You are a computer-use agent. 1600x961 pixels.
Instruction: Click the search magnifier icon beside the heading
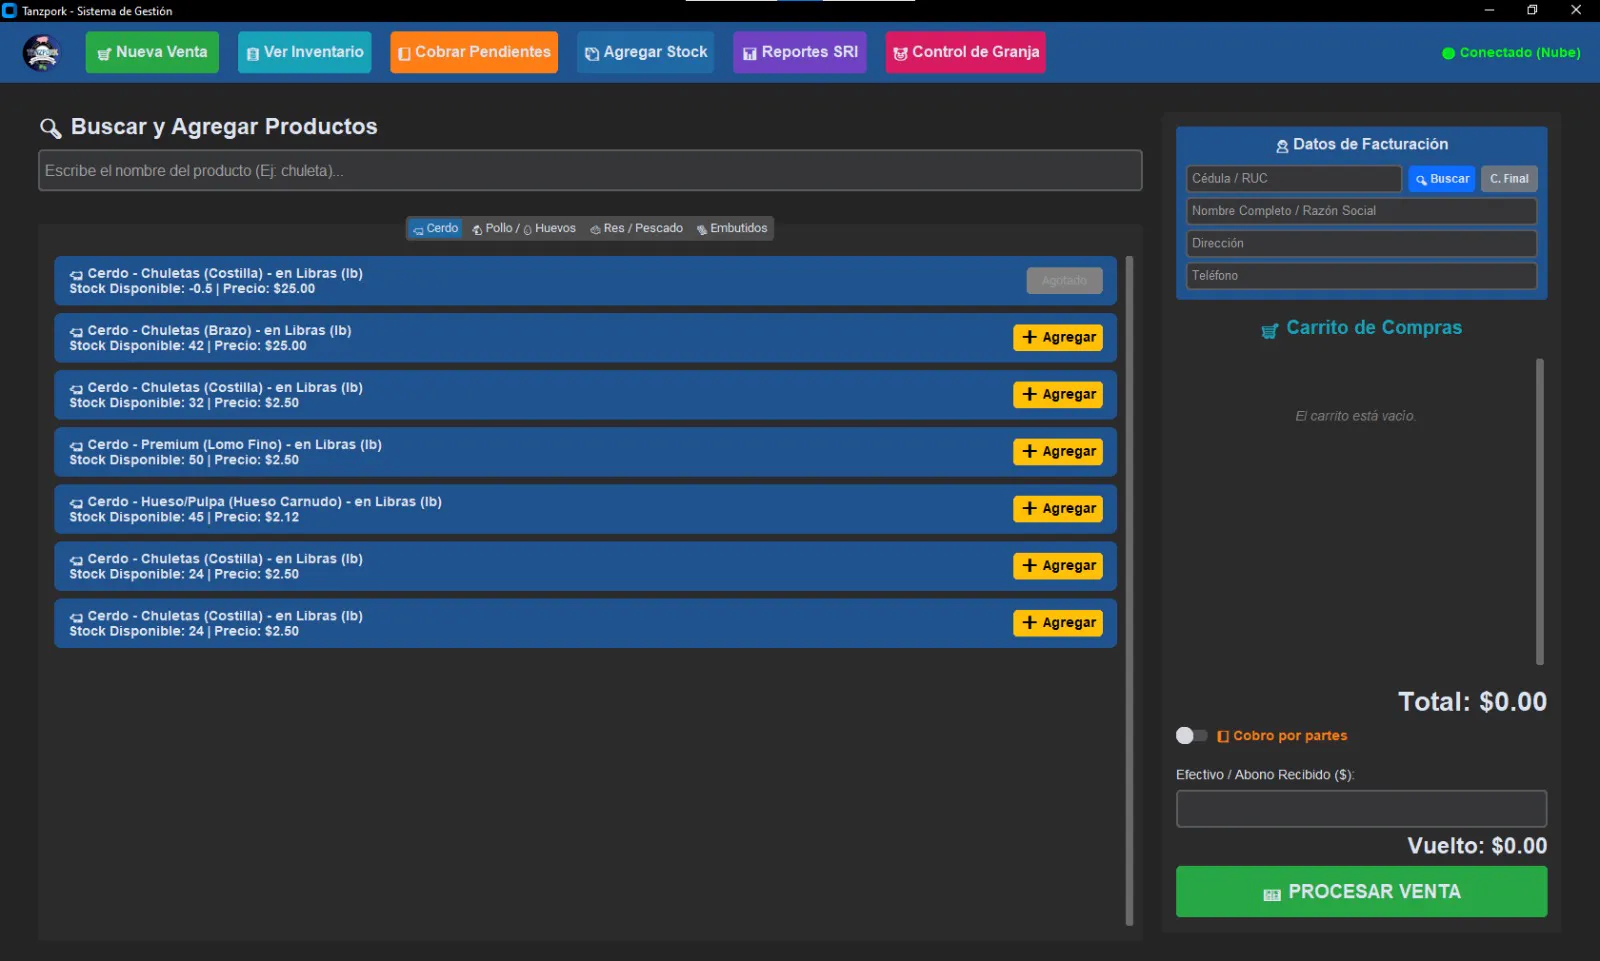[50, 128]
